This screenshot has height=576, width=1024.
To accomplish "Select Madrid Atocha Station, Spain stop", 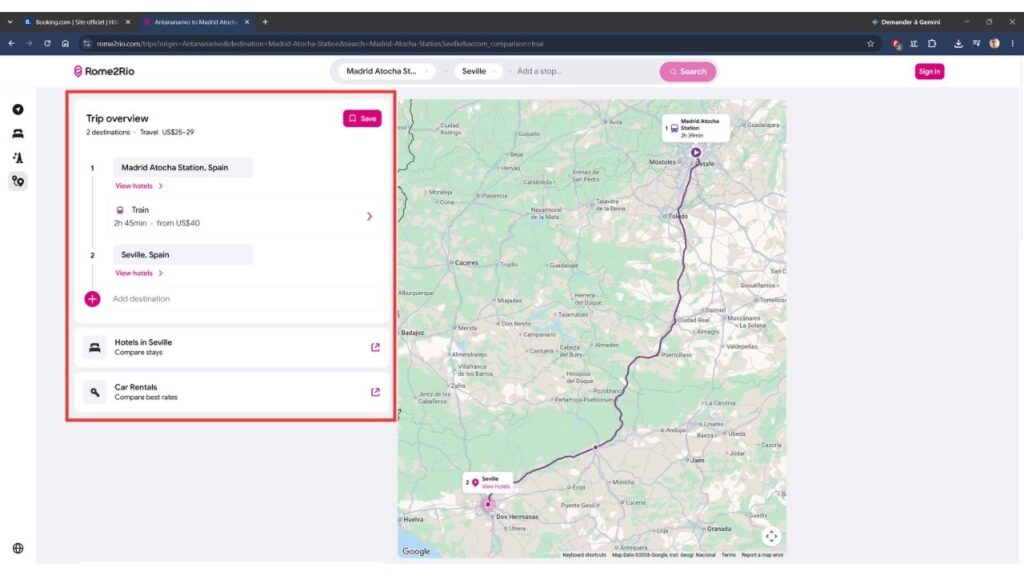I will 182,167.
